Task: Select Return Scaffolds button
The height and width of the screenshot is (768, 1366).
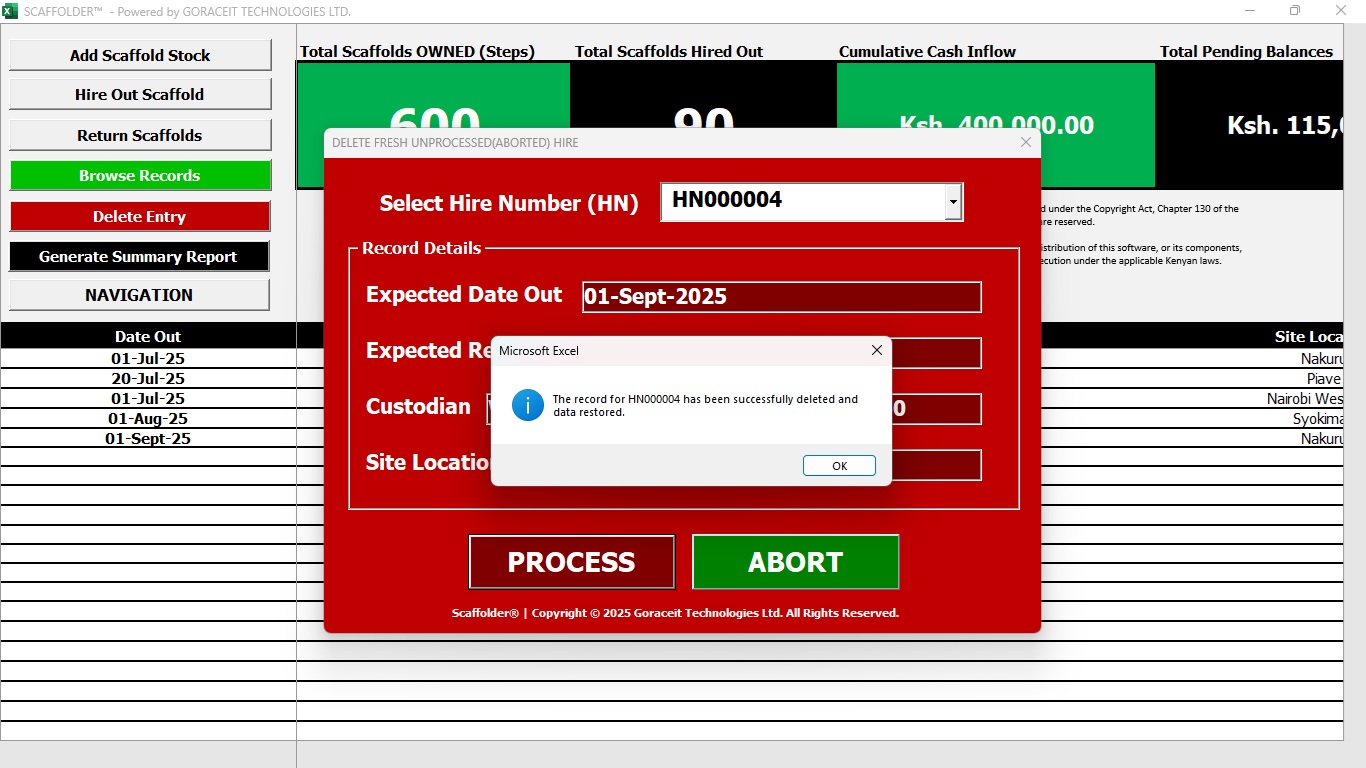Action: coord(140,135)
